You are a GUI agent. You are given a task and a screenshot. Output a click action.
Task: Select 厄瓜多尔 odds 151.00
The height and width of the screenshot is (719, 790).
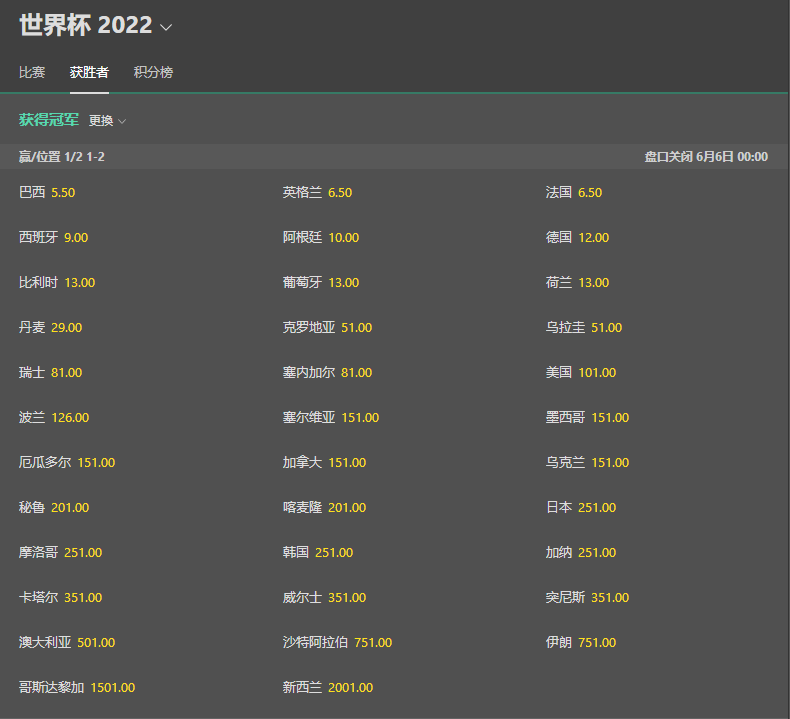coord(67,463)
